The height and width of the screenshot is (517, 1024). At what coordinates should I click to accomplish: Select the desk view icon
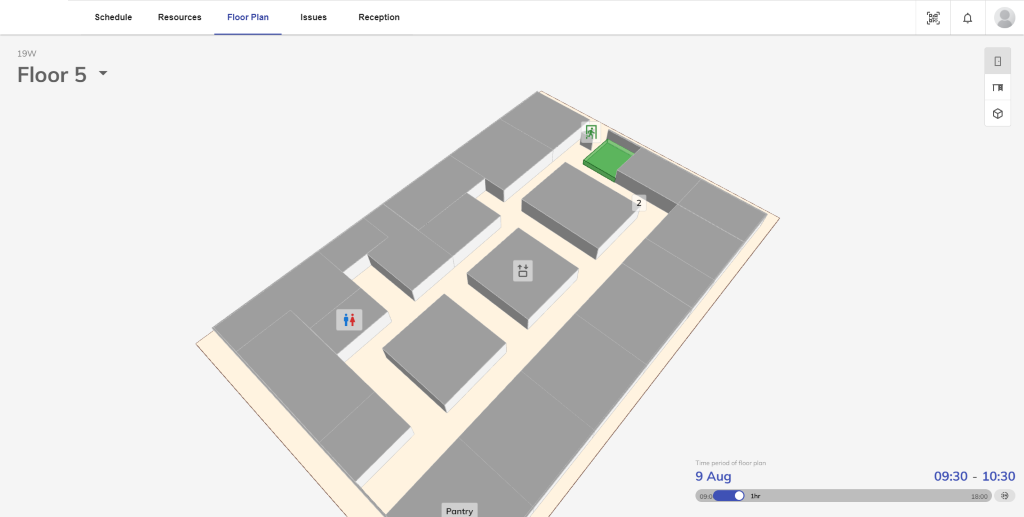(x=997, y=88)
